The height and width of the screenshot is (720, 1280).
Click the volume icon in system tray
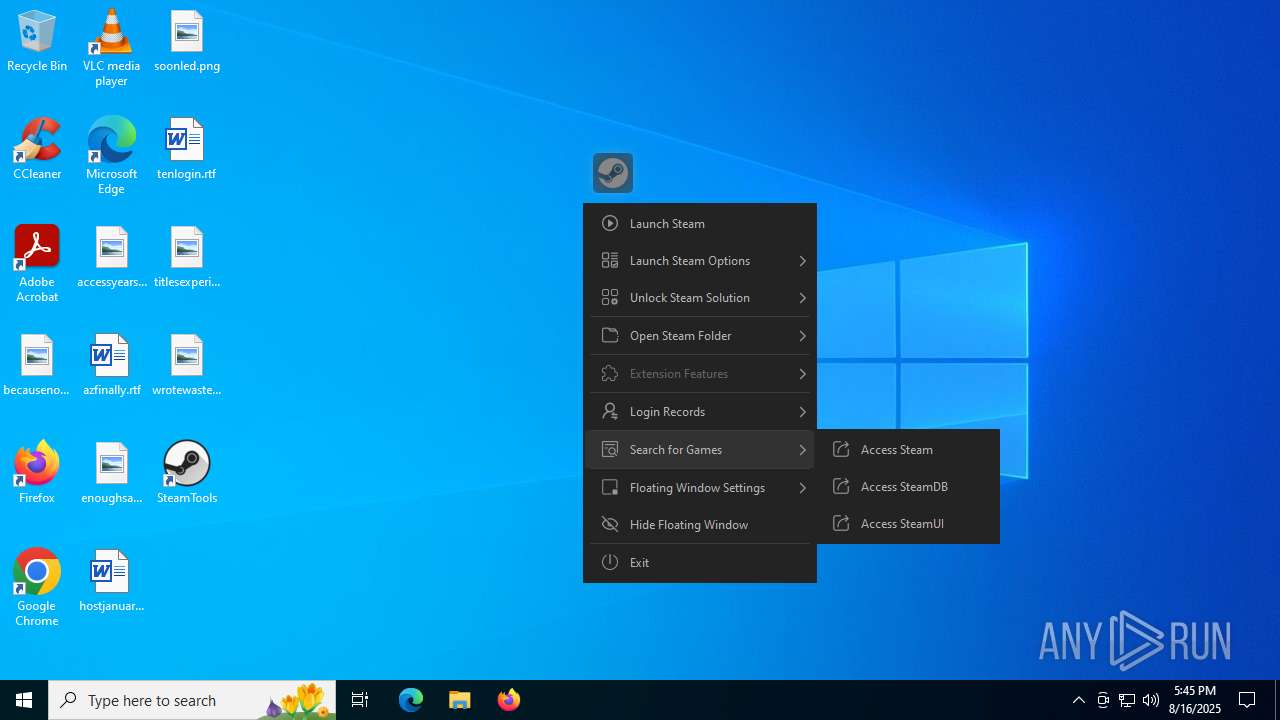[x=1151, y=700]
